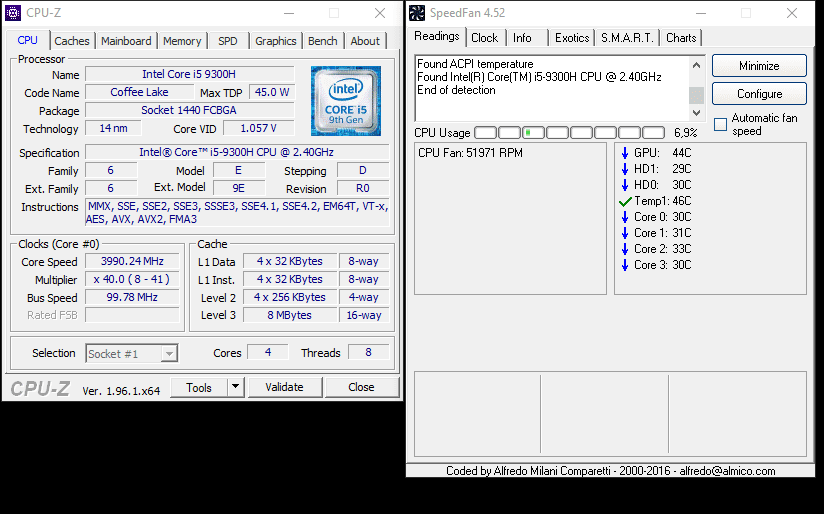
Task: Click the Minimize button in SpeedFan
Action: click(759, 66)
